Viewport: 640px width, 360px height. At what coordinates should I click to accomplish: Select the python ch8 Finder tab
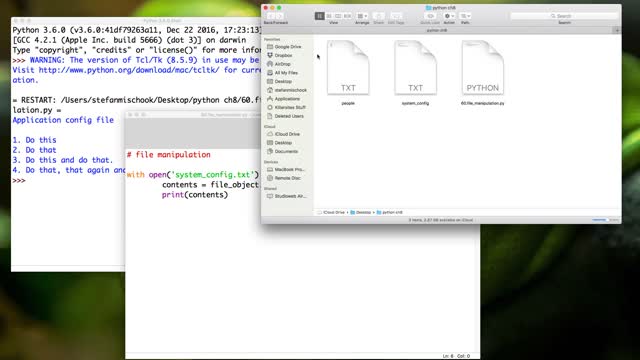[x=437, y=30]
